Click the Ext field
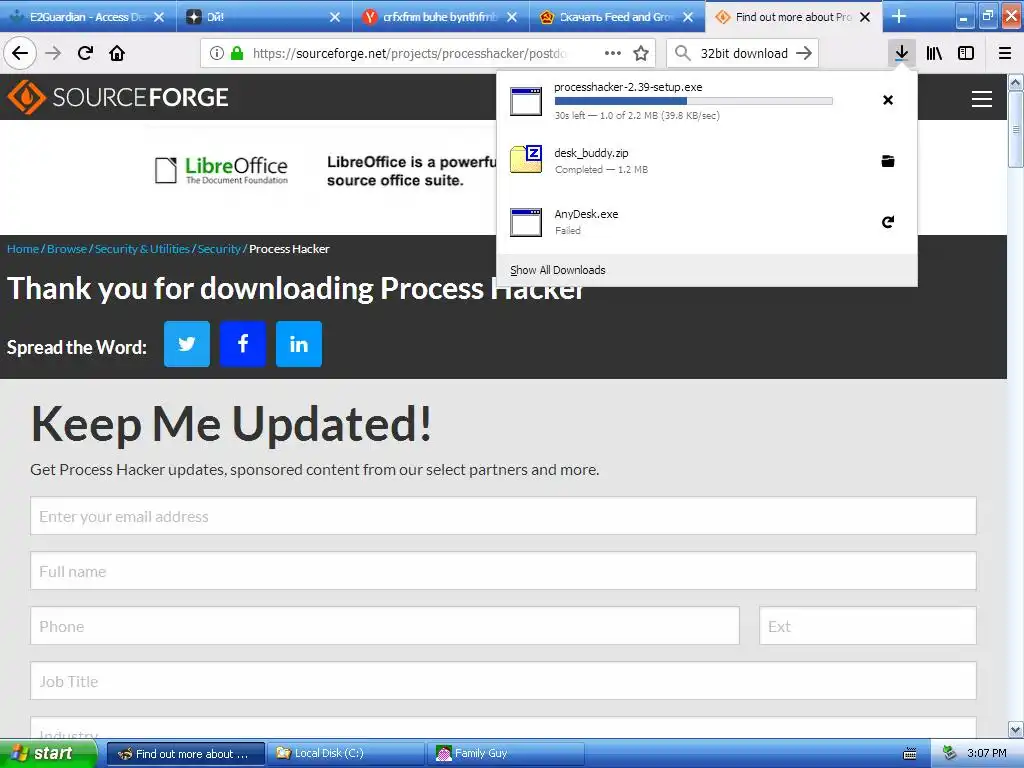This screenshot has width=1024, height=768. point(867,626)
